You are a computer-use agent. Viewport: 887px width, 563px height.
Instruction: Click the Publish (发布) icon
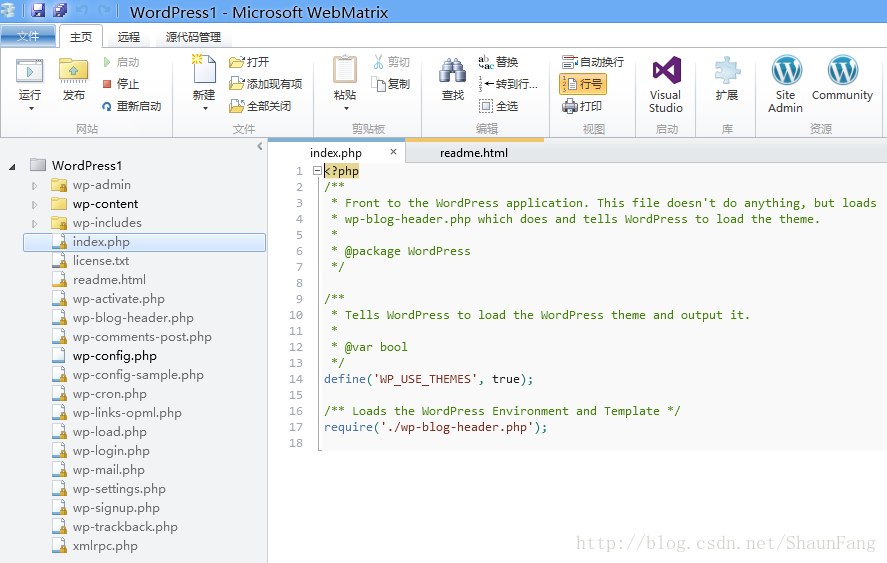pos(74,72)
